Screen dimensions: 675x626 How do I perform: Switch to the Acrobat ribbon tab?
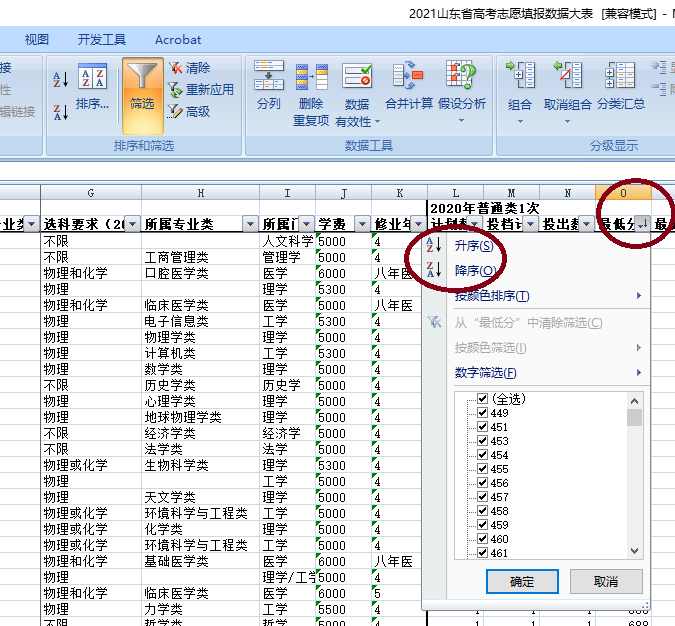[178, 40]
